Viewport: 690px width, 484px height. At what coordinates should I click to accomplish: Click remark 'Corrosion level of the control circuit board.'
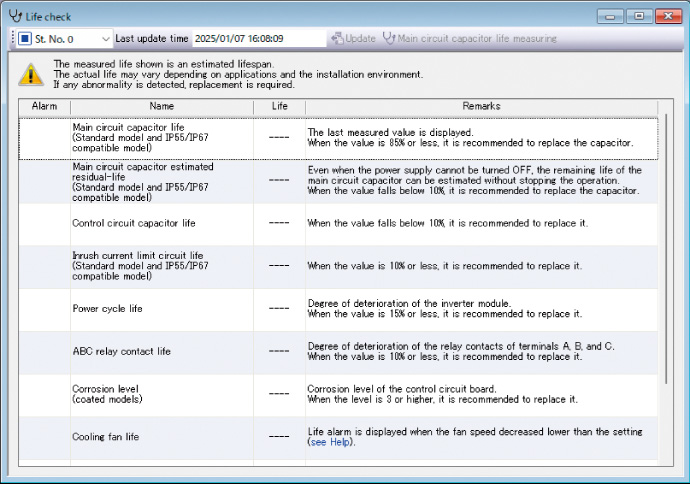click(402, 389)
